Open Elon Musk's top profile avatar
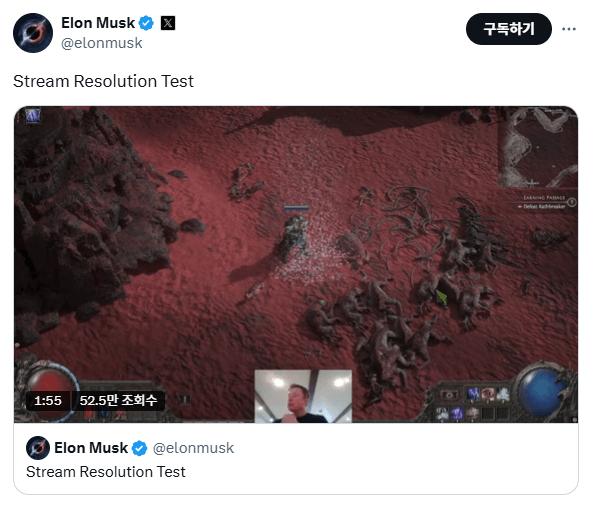 33,33
